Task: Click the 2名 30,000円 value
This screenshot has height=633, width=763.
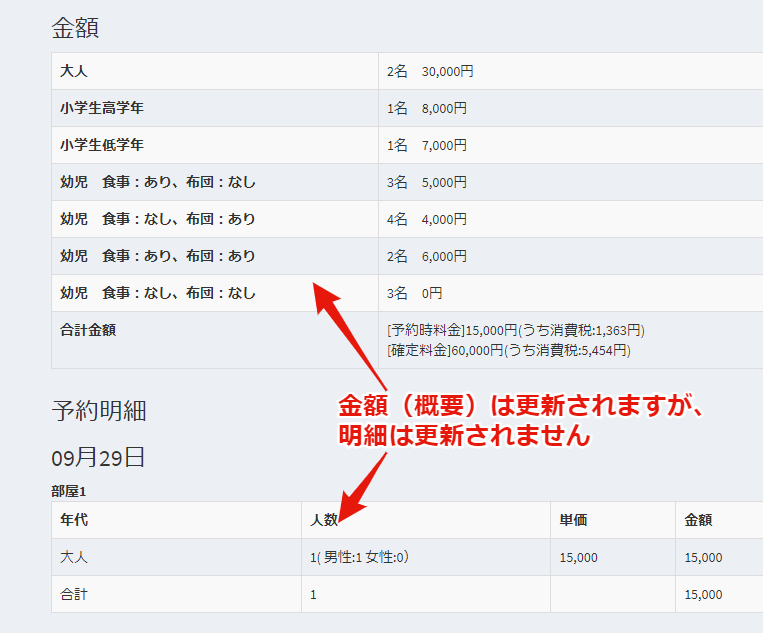Action: [430, 72]
